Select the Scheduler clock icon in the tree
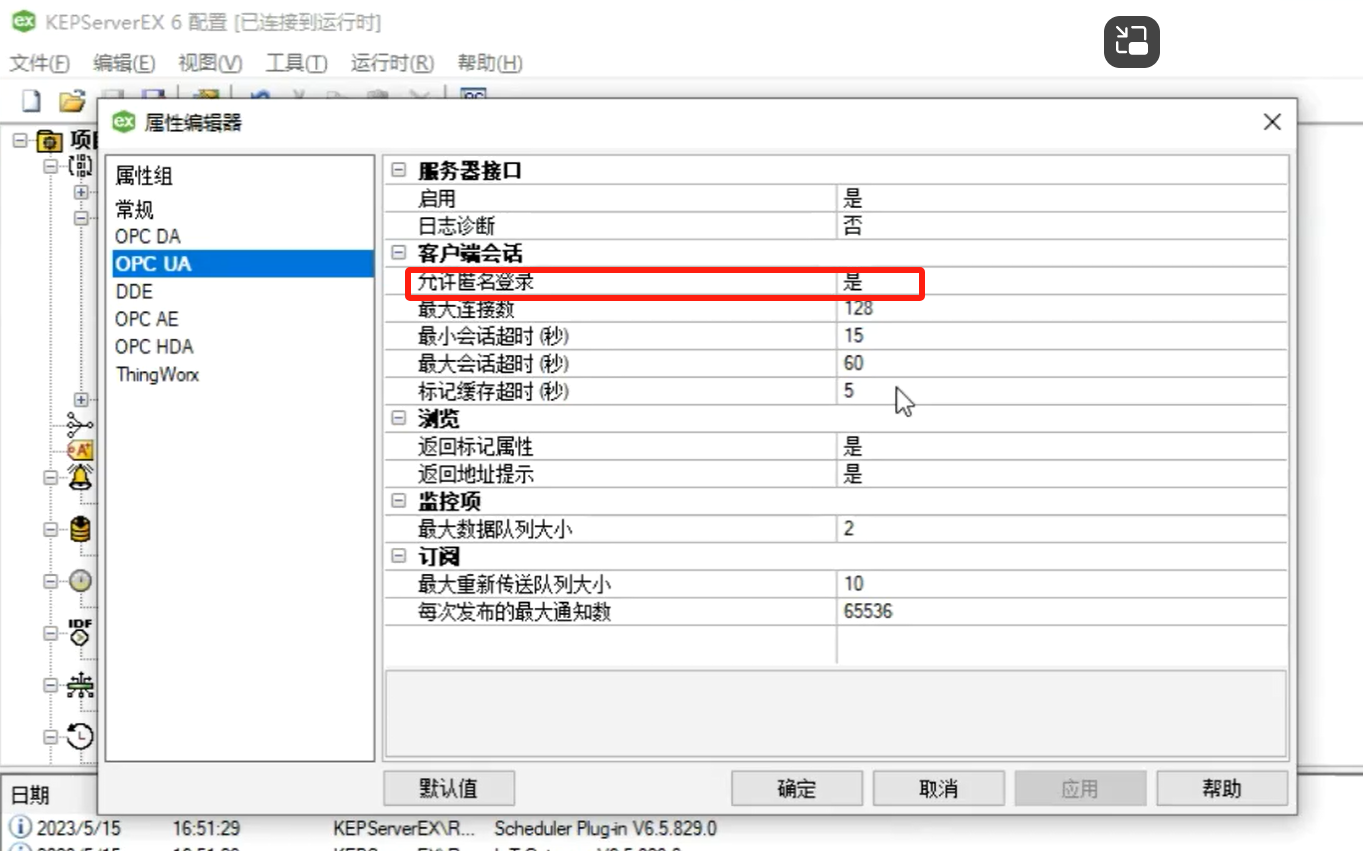This screenshot has width=1363, height=851. tap(80, 737)
